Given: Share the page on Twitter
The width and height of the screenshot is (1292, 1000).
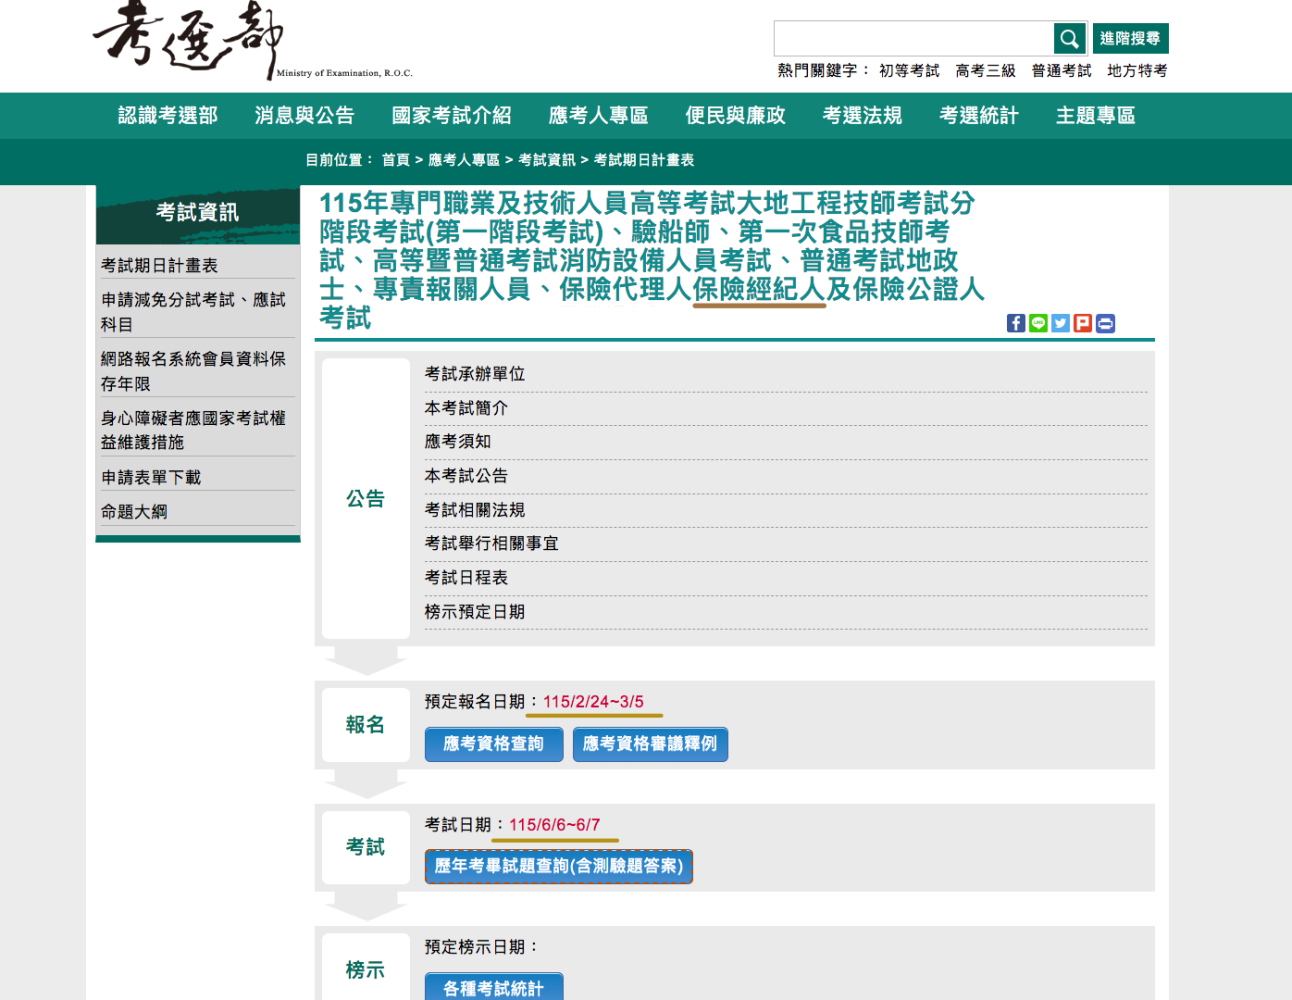Looking at the screenshot, I should pyautogui.click(x=1060, y=323).
